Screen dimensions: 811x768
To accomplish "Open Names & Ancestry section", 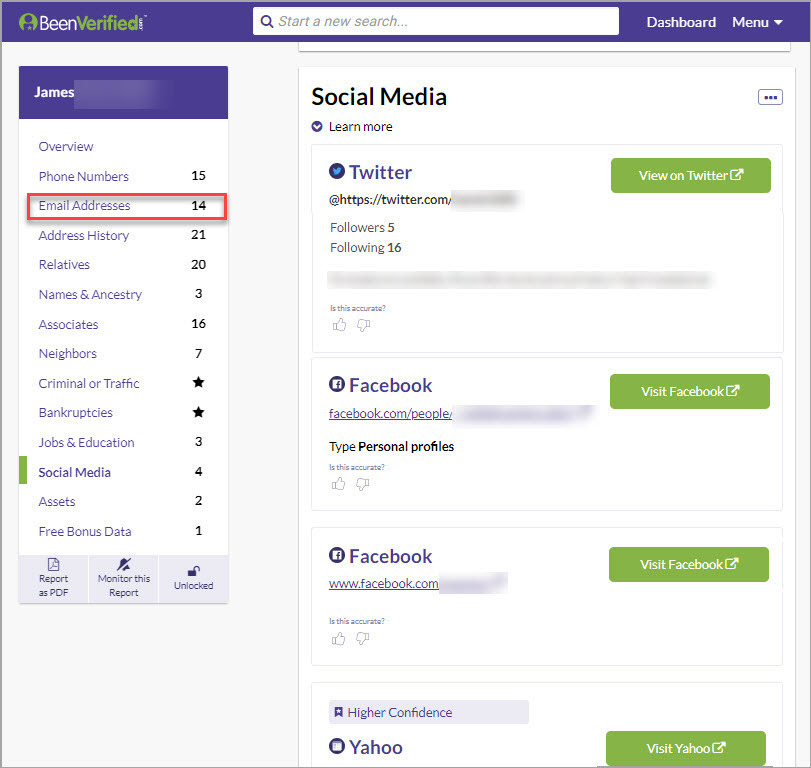I will 123,294.
